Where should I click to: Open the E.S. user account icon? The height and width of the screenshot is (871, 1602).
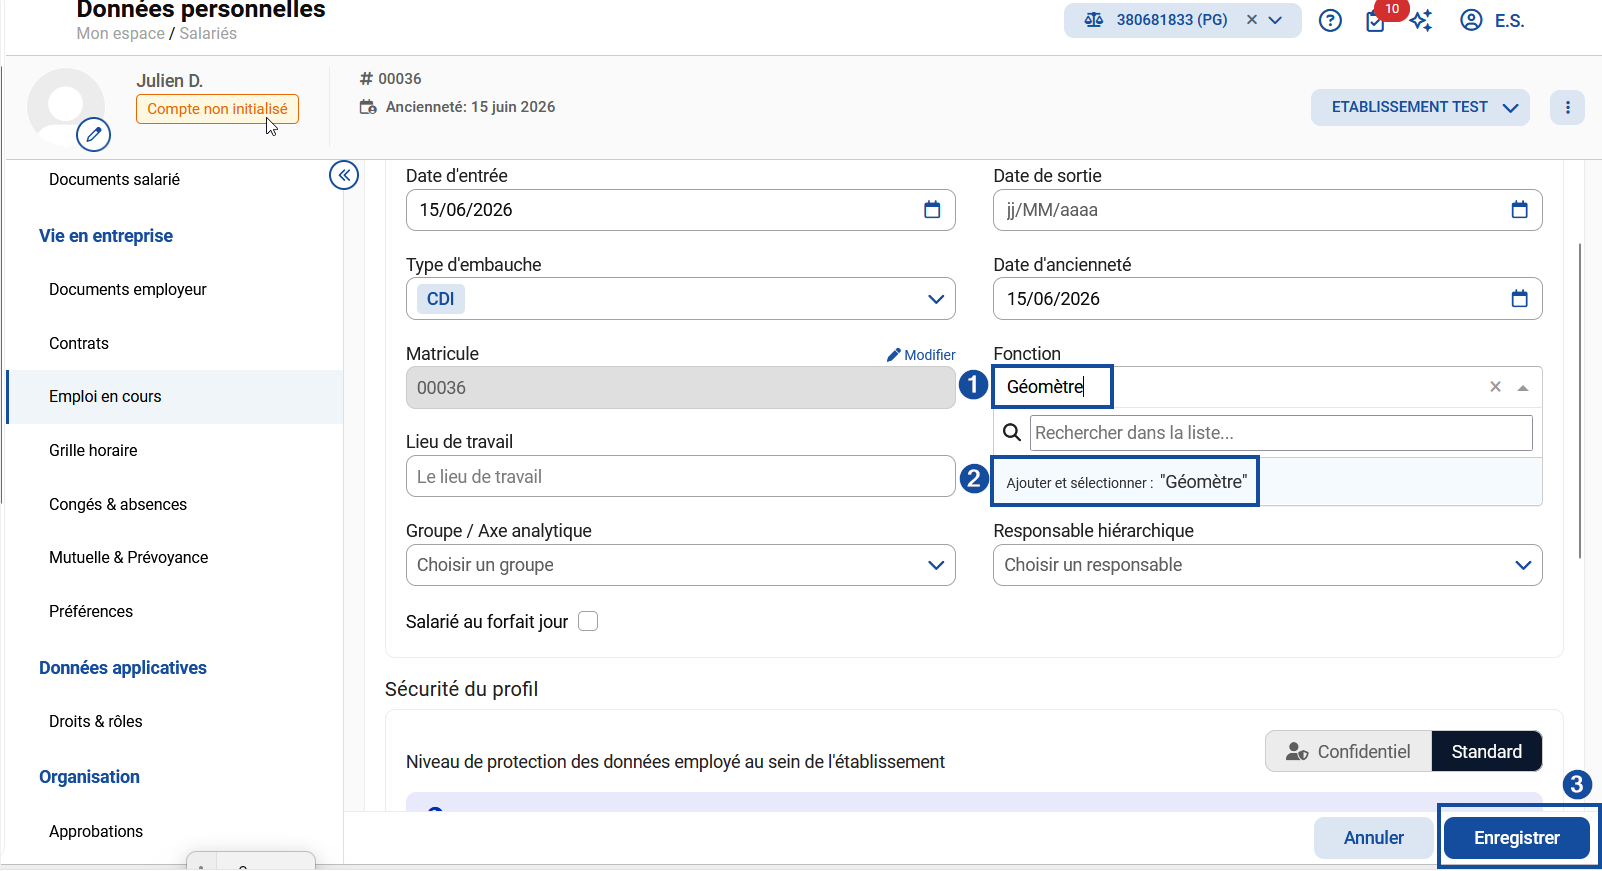pyautogui.click(x=1471, y=20)
